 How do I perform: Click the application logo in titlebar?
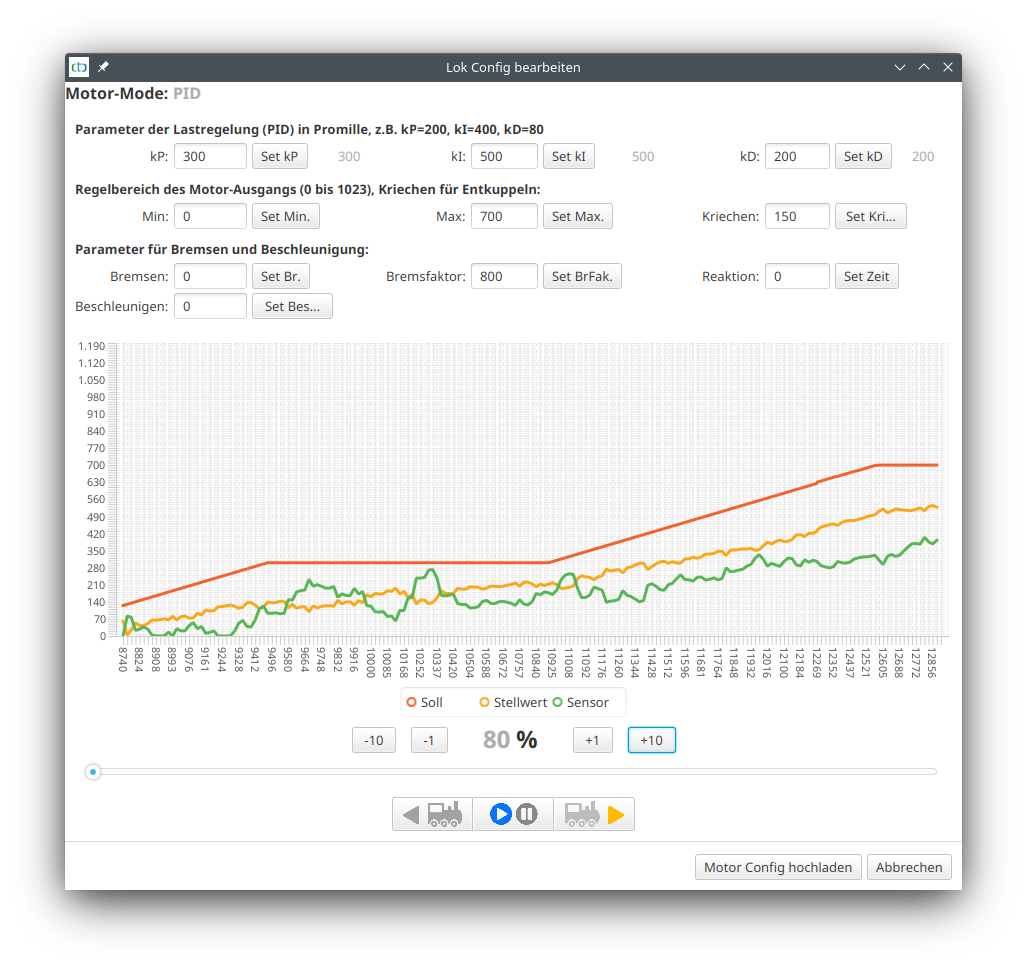(x=79, y=67)
